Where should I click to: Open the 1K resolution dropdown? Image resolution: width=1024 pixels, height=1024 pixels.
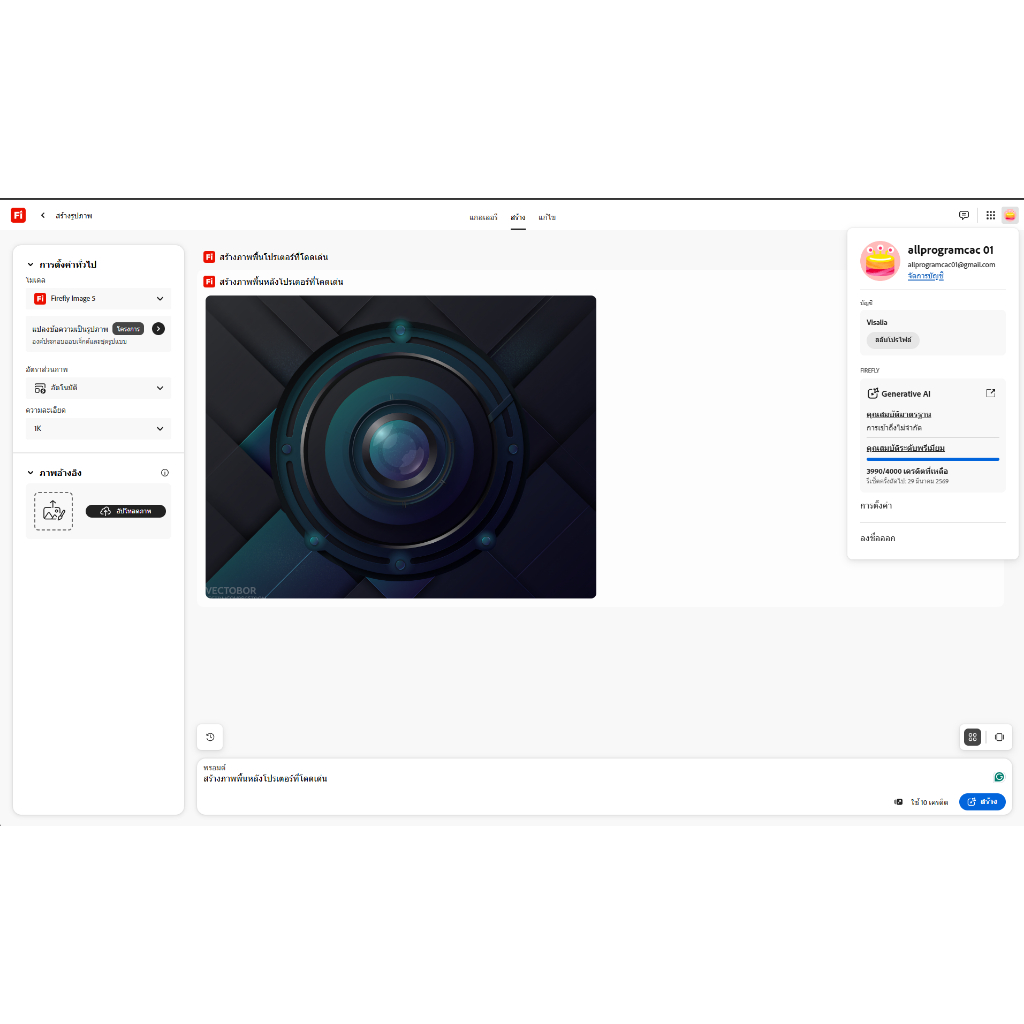(x=99, y=428)
